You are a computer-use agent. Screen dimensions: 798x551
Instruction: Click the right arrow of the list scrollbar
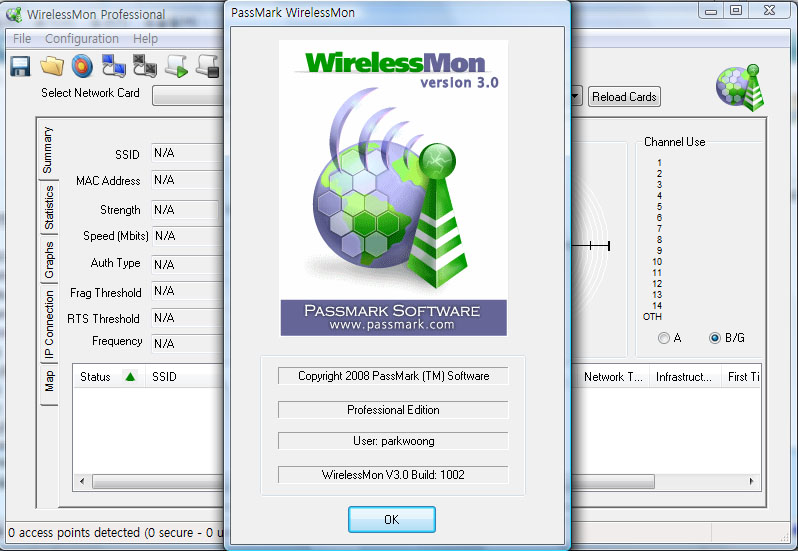[752, 481]
